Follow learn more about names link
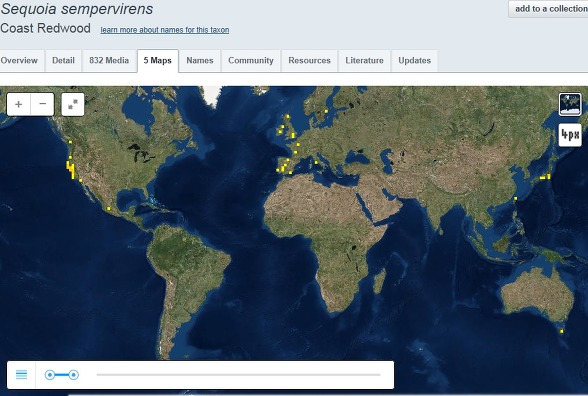588x396 pixels. coord(165,30)
